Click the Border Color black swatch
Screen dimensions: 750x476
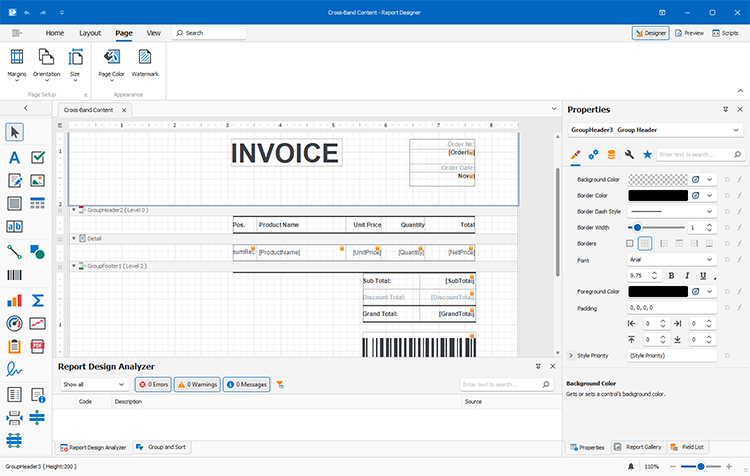(657, 196)
